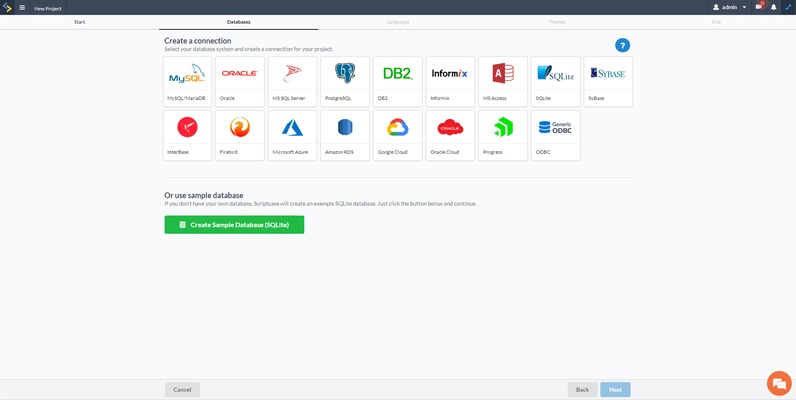Click Create Sample Database (SQLite) button

(234, 225)
